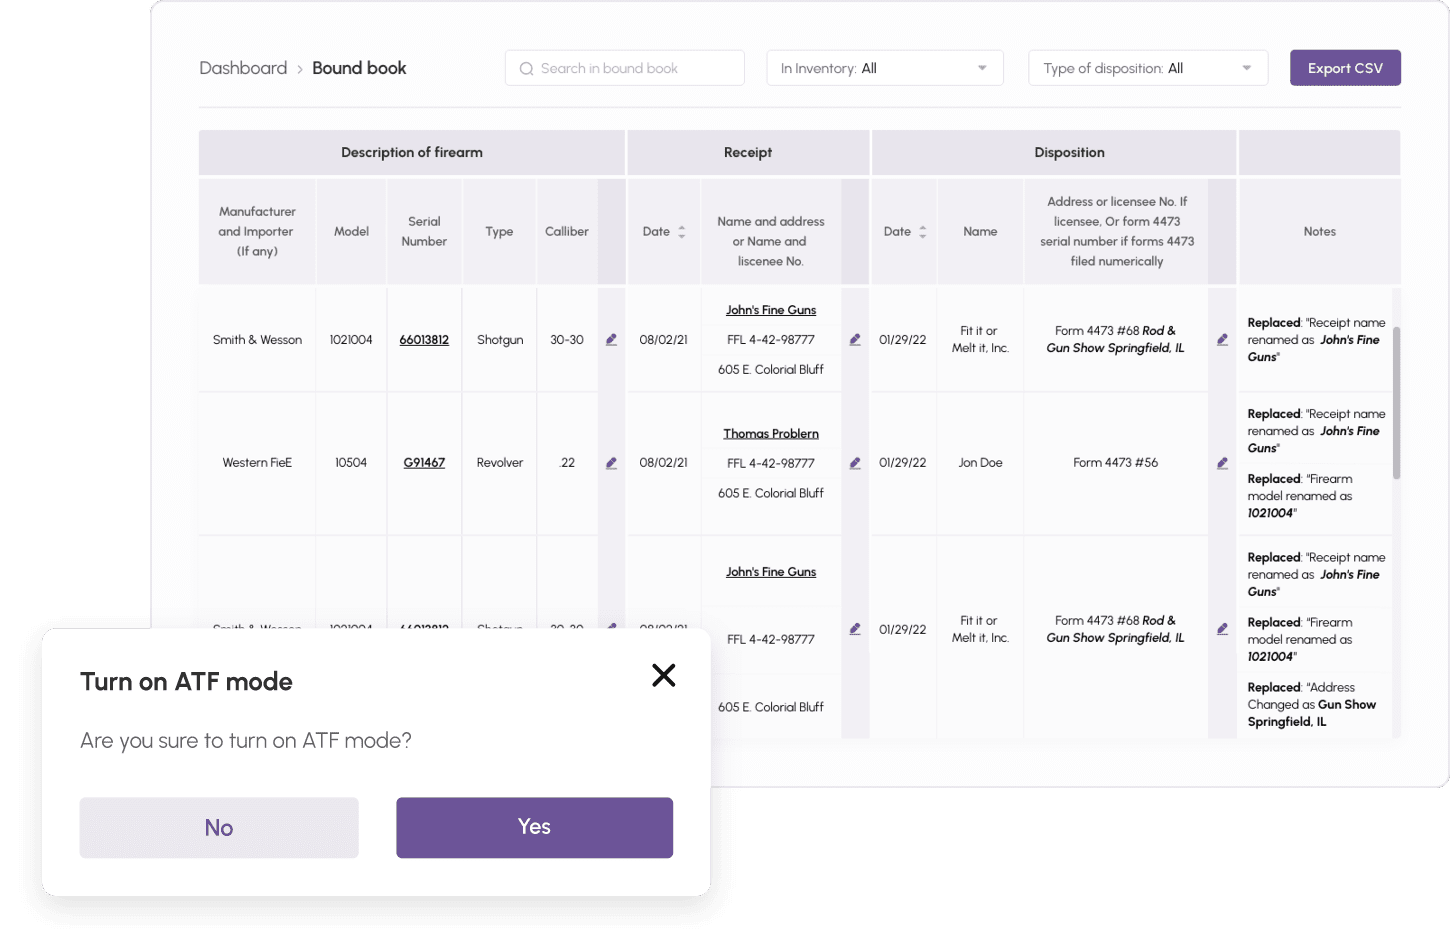Edit the Smith & Wesson firearm description

[x=611, y=339]
